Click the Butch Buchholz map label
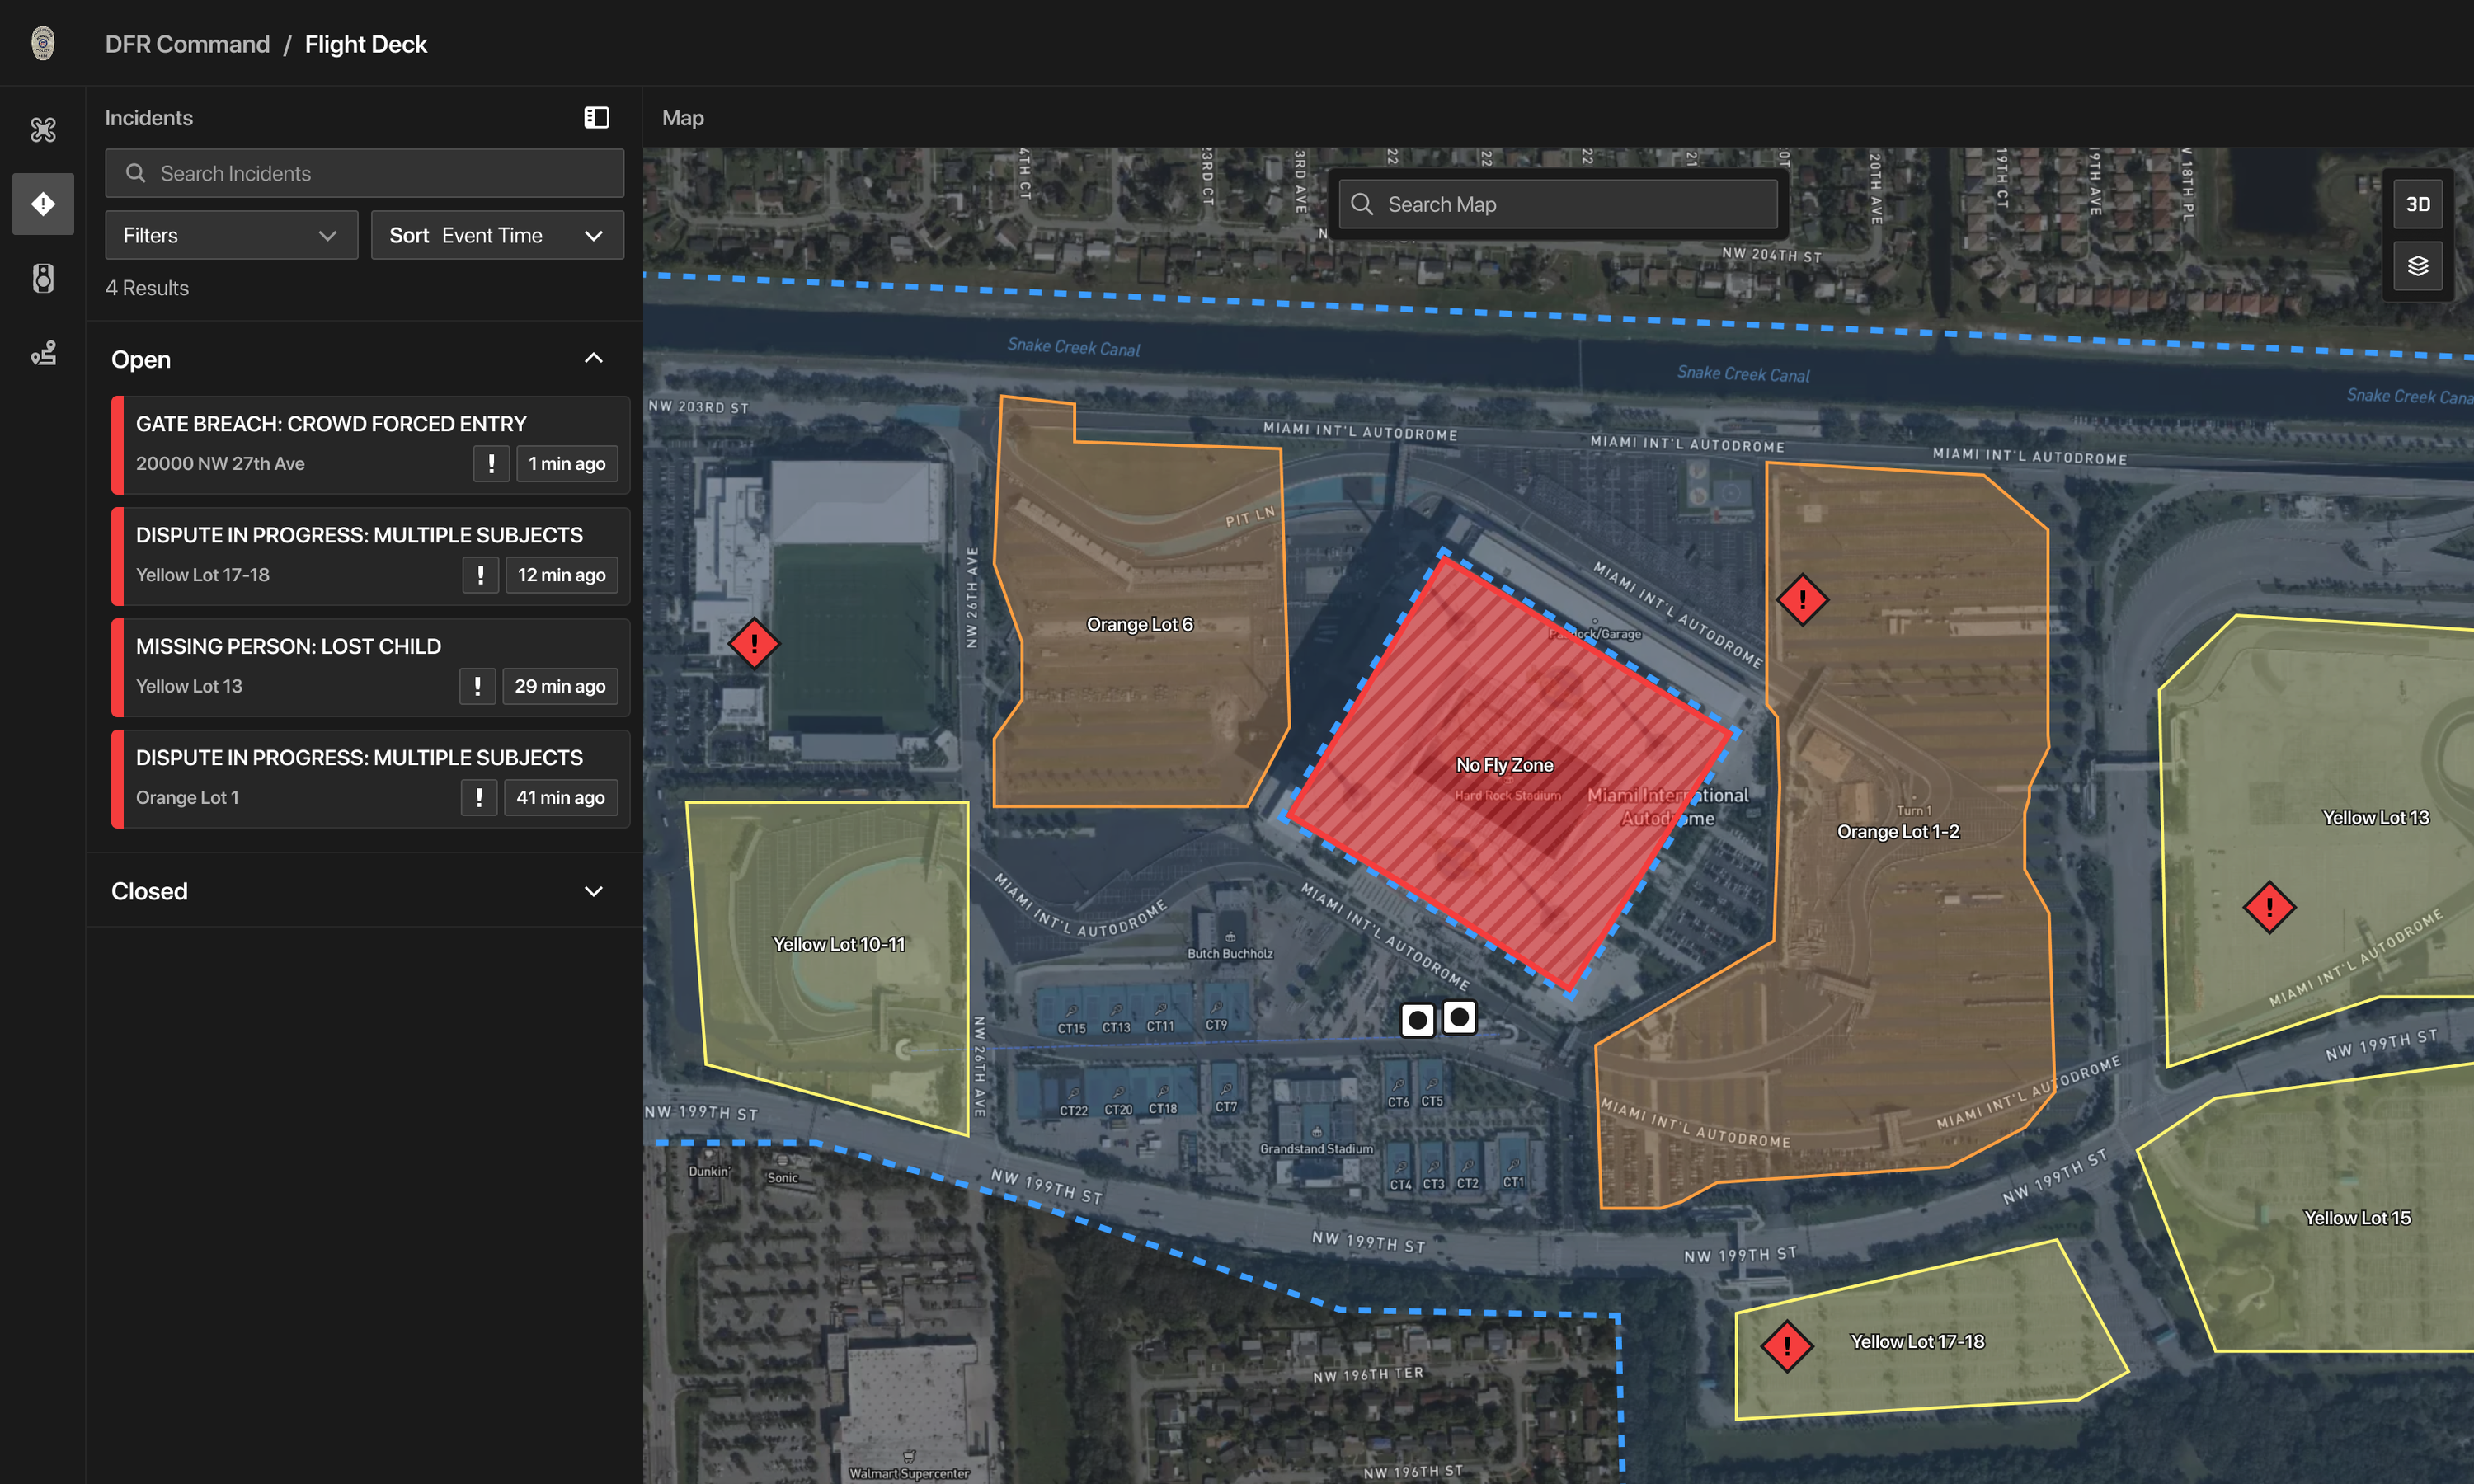This screenshot has height=1484, width=2474. tap(1230, 954)
